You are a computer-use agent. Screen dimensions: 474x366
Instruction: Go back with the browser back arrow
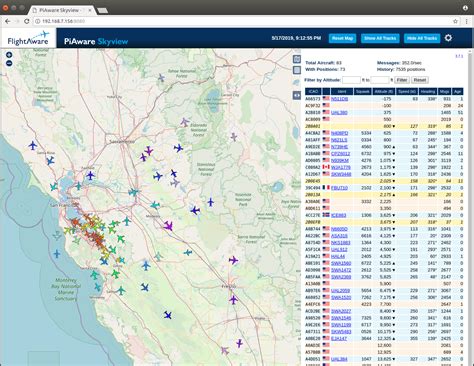[7, 21]
